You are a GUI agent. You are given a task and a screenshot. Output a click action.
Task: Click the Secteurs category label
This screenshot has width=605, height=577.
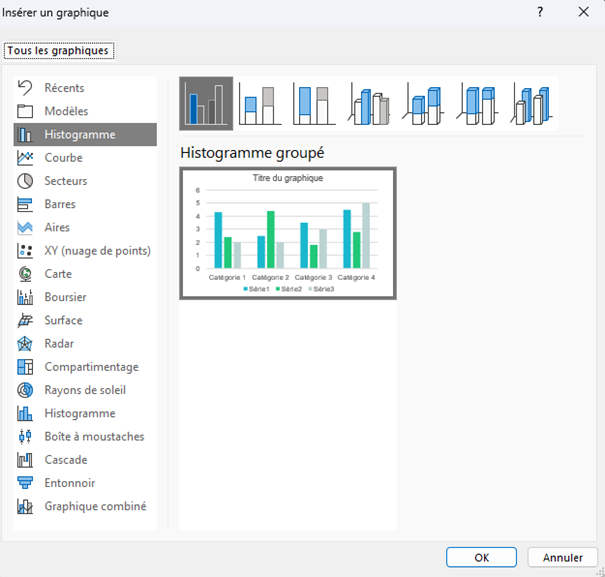tap(66, 181)
